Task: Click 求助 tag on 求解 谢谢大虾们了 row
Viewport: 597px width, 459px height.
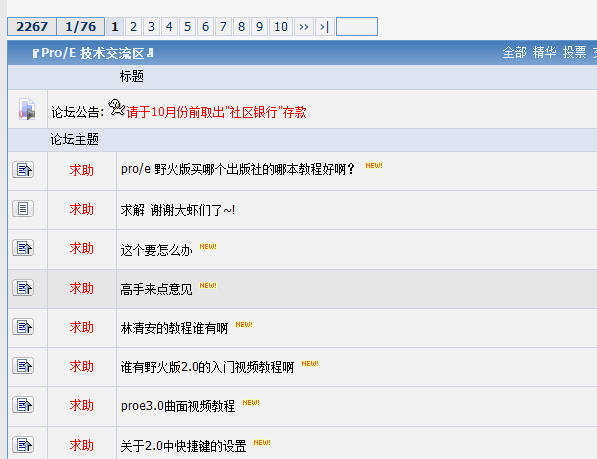Action: (x=81, y=209)
